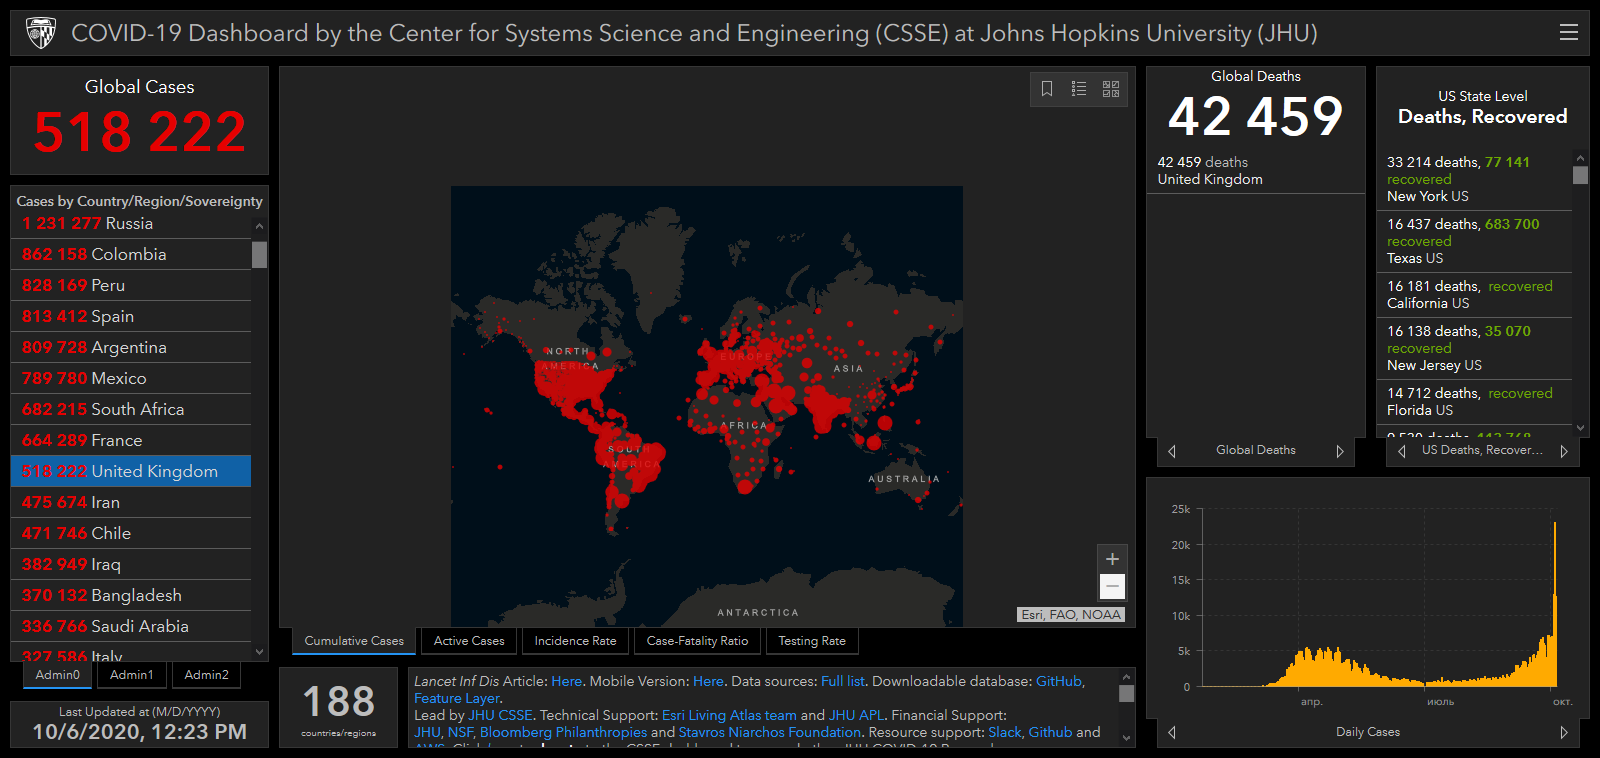
Task: Open the hamburger menu in header
Action: click(1569, 32)
